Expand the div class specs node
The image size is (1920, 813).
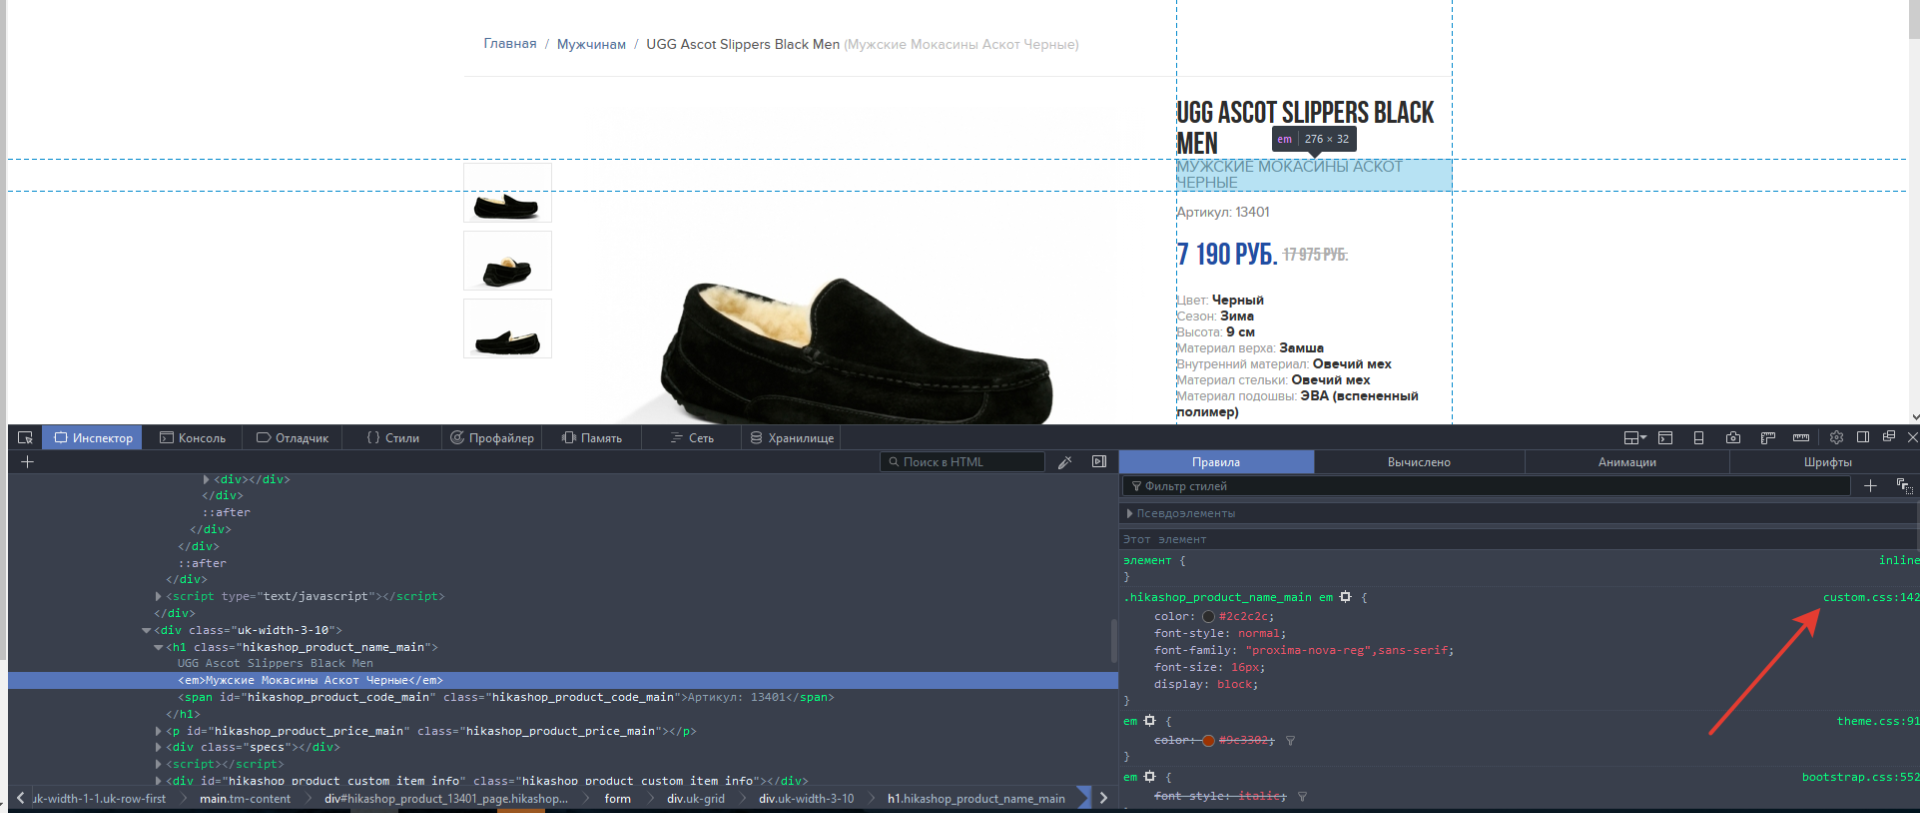click(x=158, y=747)
